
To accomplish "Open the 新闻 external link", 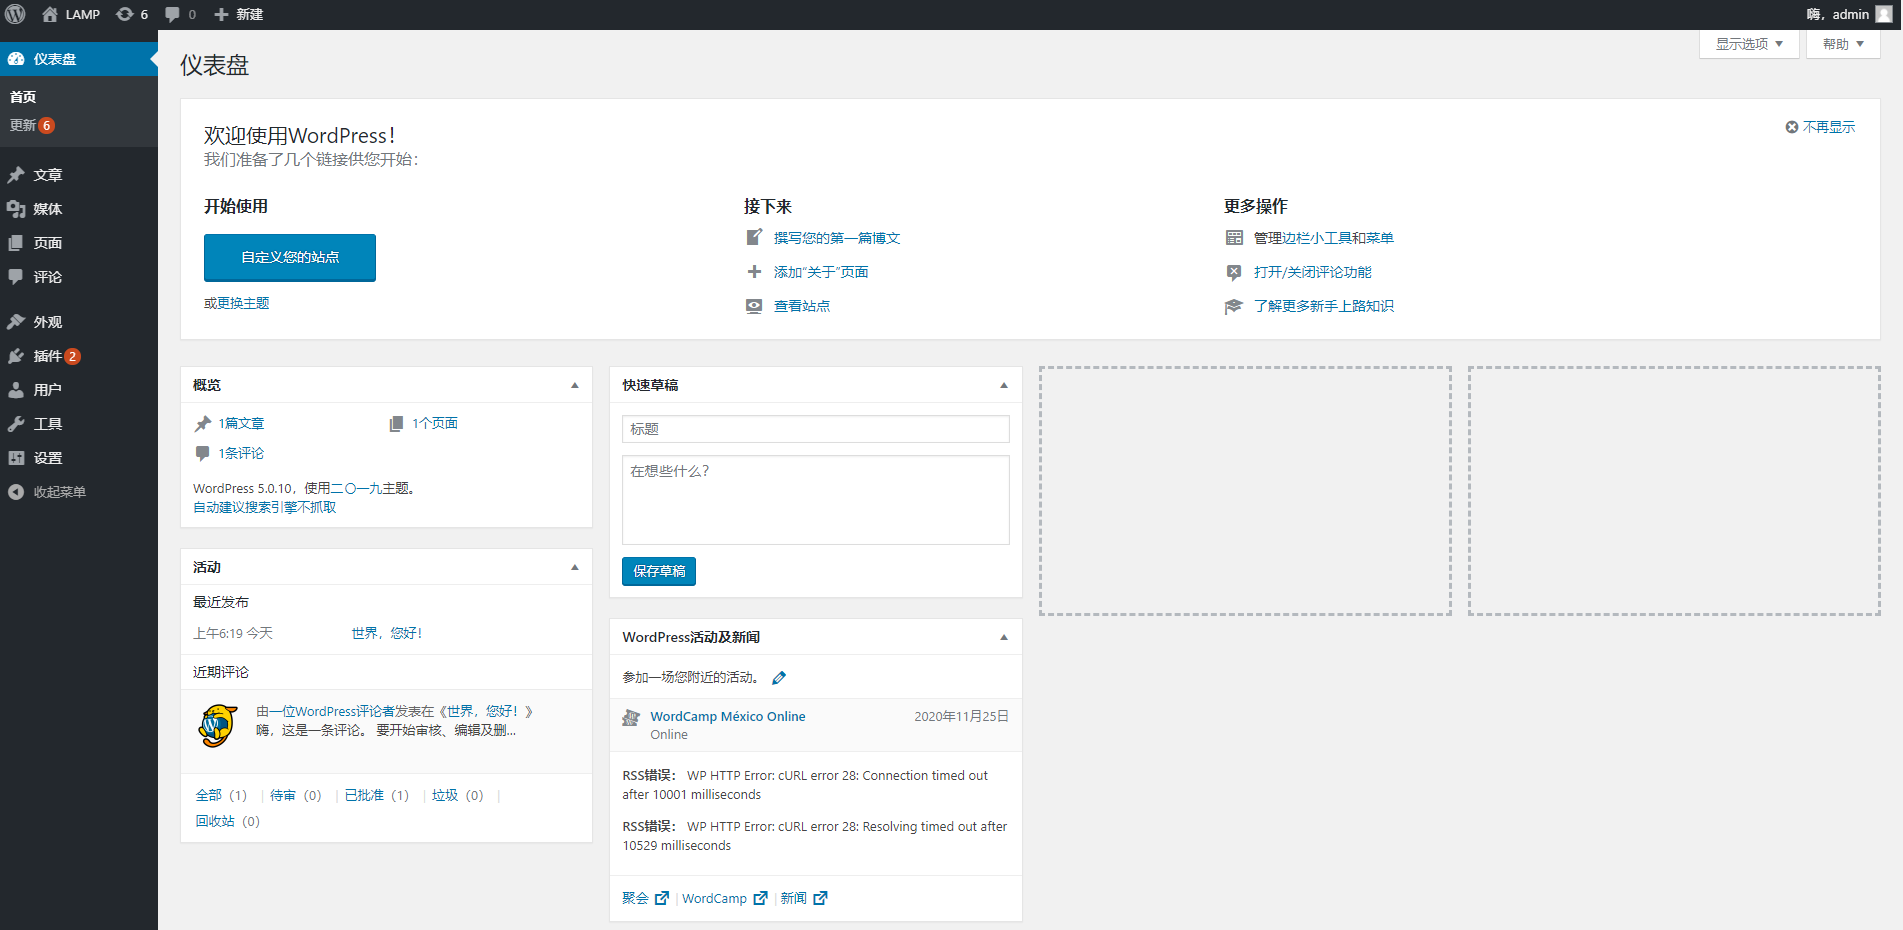I will (x=804, y=898).
